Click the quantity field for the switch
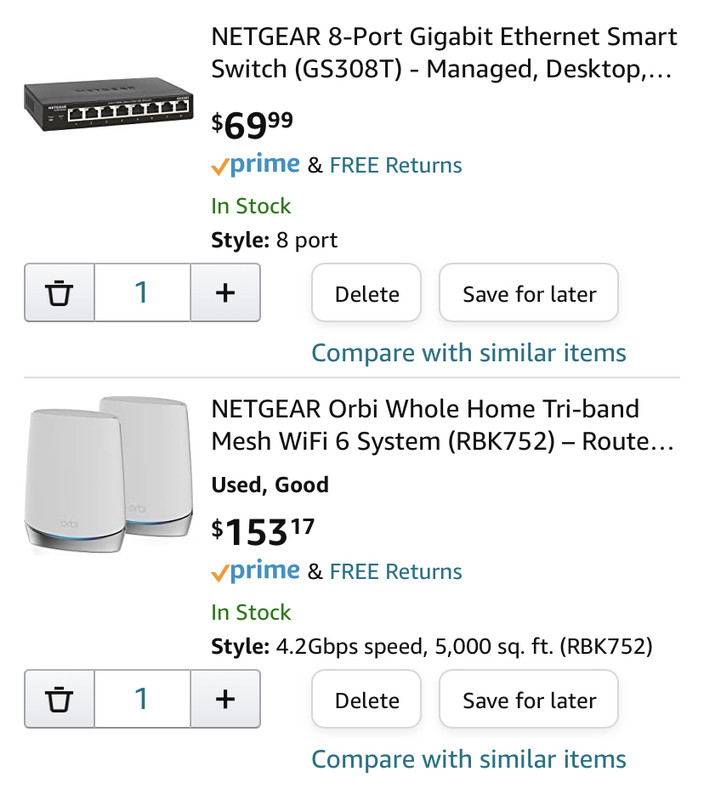The width and height of the screenshot is (704, 800). point(142,293)
